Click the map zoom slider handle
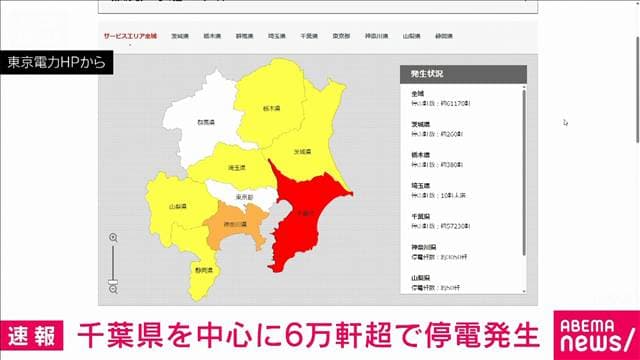This screenshot has width=640, height=360. (113, 282)
